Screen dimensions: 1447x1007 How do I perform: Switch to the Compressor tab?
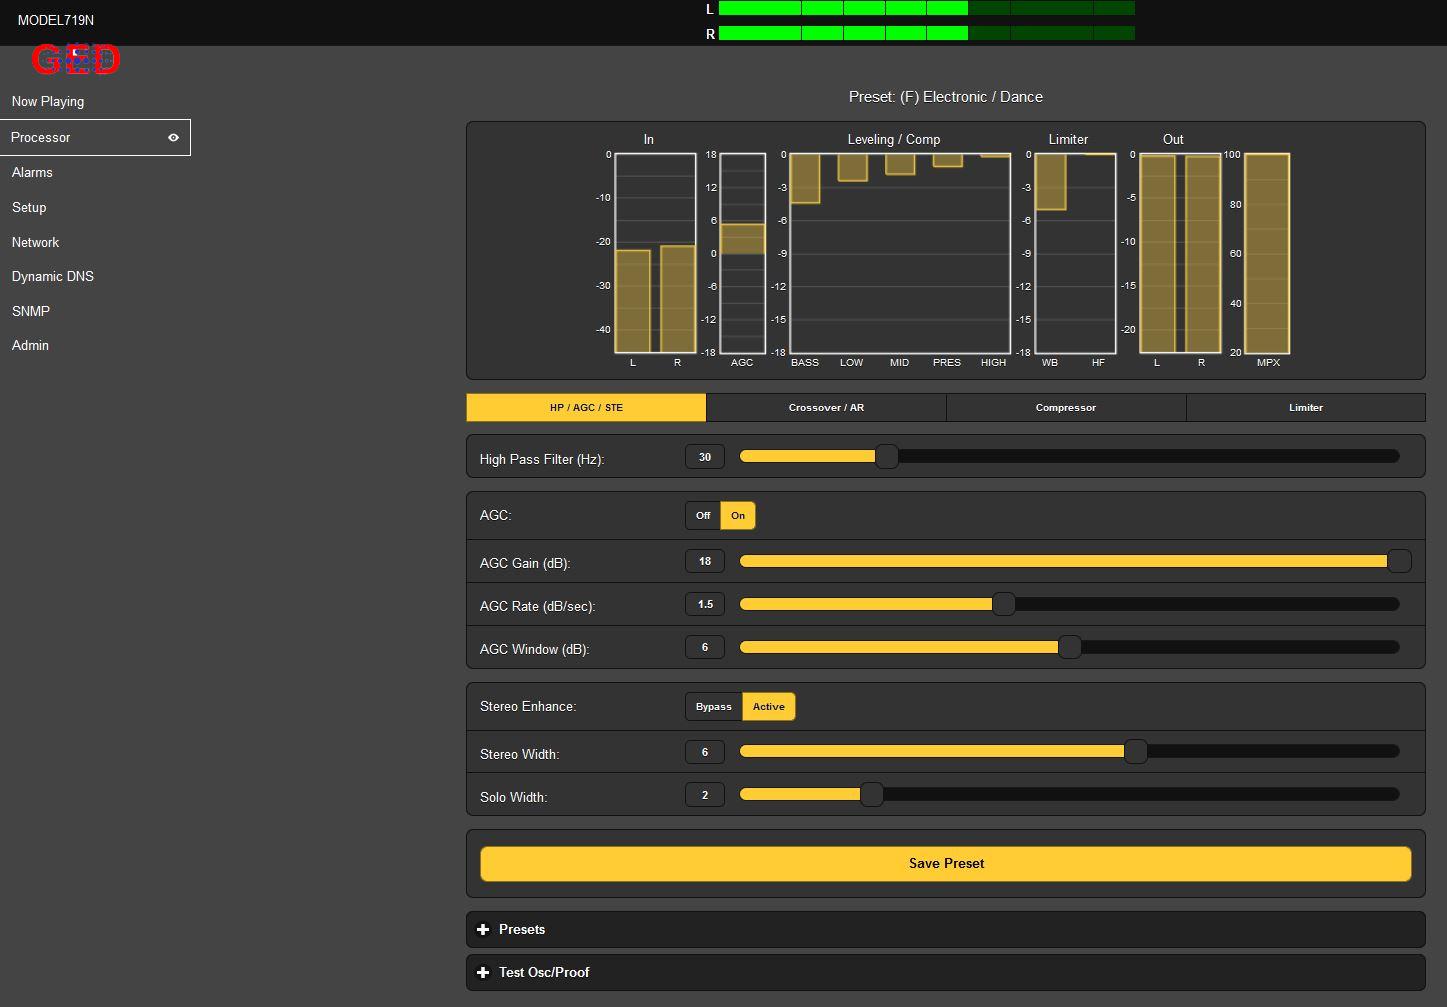1065,408
